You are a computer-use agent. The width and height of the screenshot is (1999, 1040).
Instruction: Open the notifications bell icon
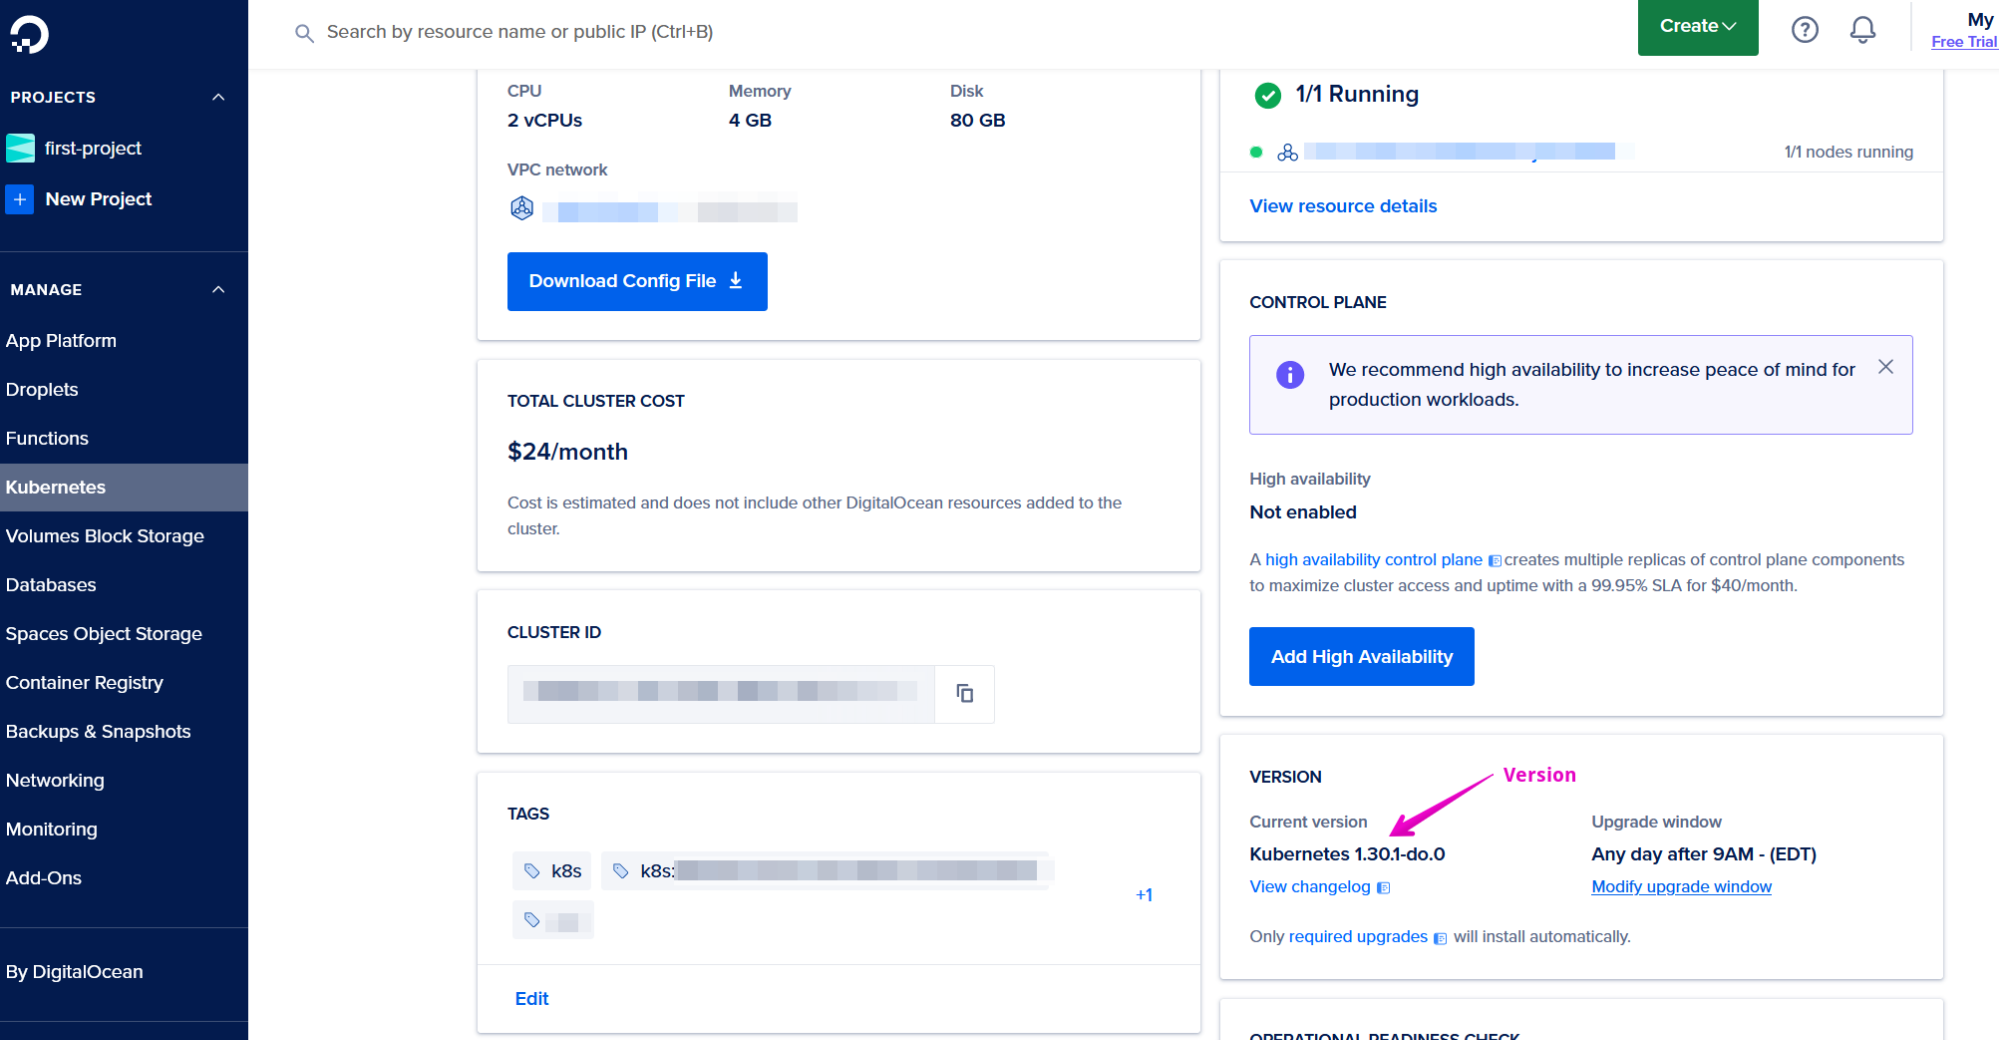[x=1862, y=30]
